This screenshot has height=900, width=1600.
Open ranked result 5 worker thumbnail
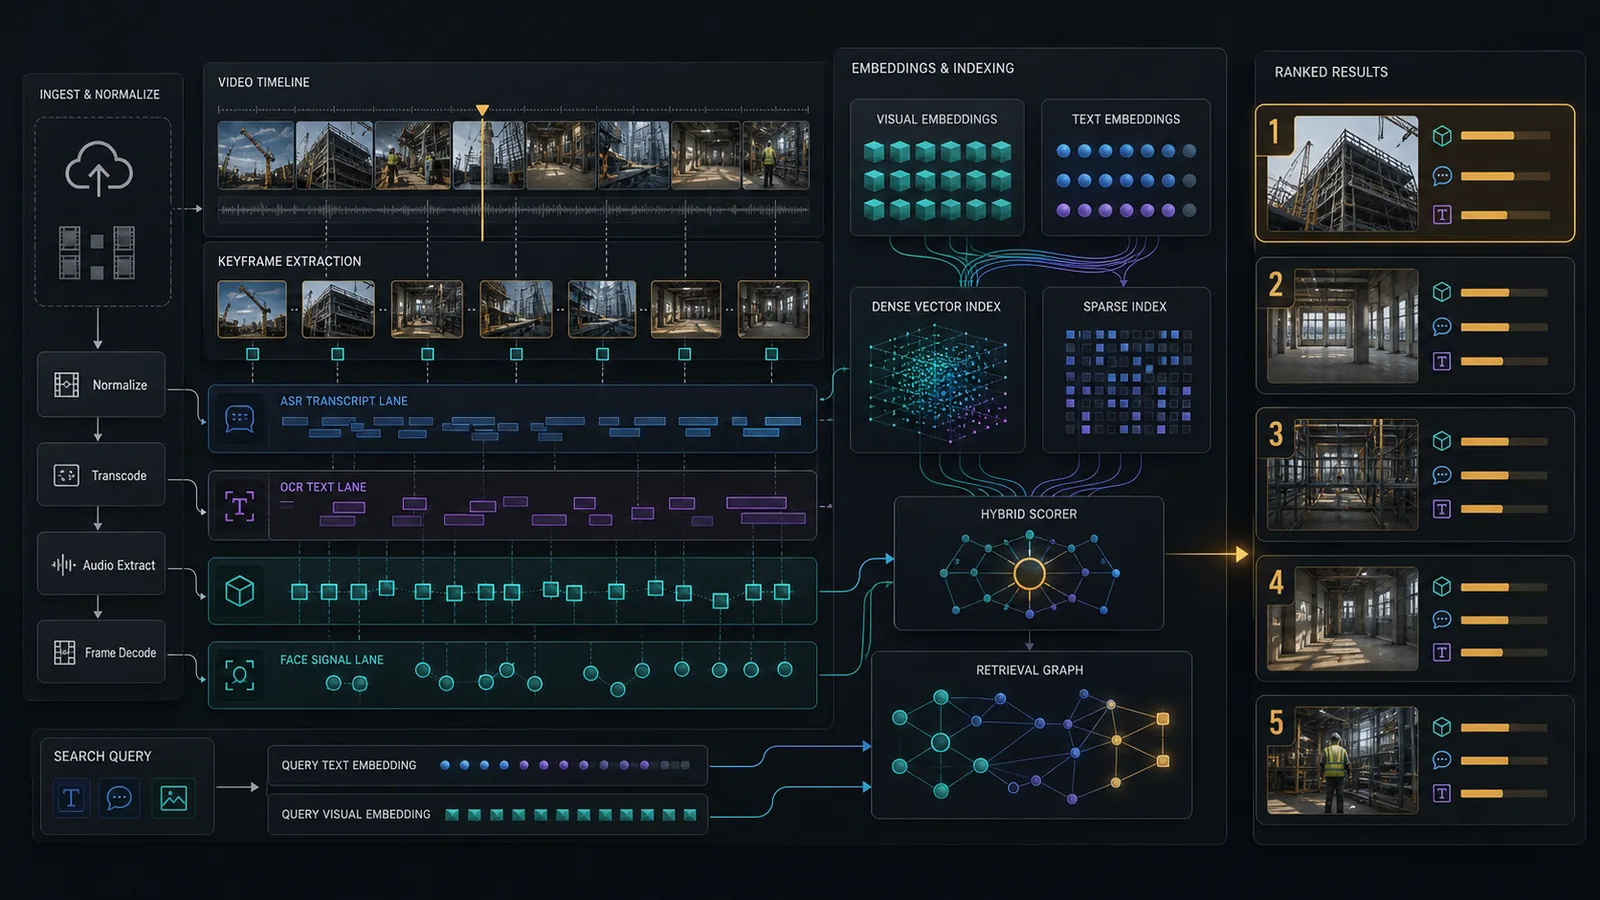point(1342,760)
